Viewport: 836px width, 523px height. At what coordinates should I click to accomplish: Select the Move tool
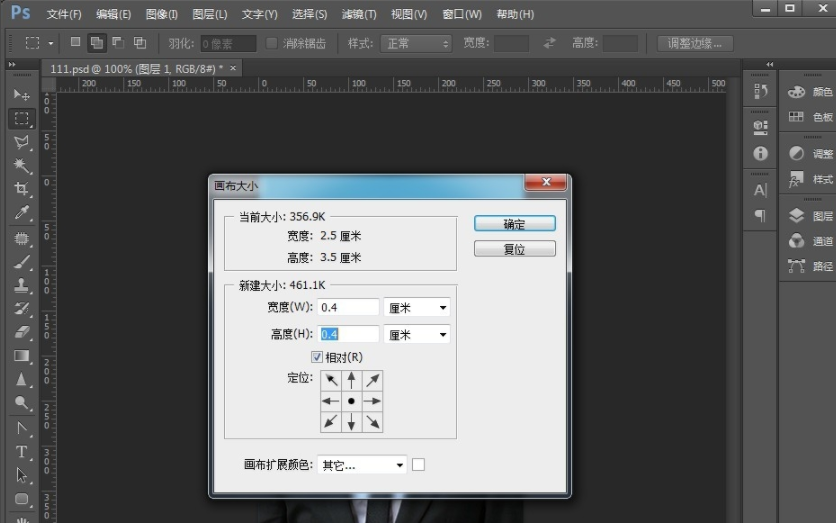[21, 94]
